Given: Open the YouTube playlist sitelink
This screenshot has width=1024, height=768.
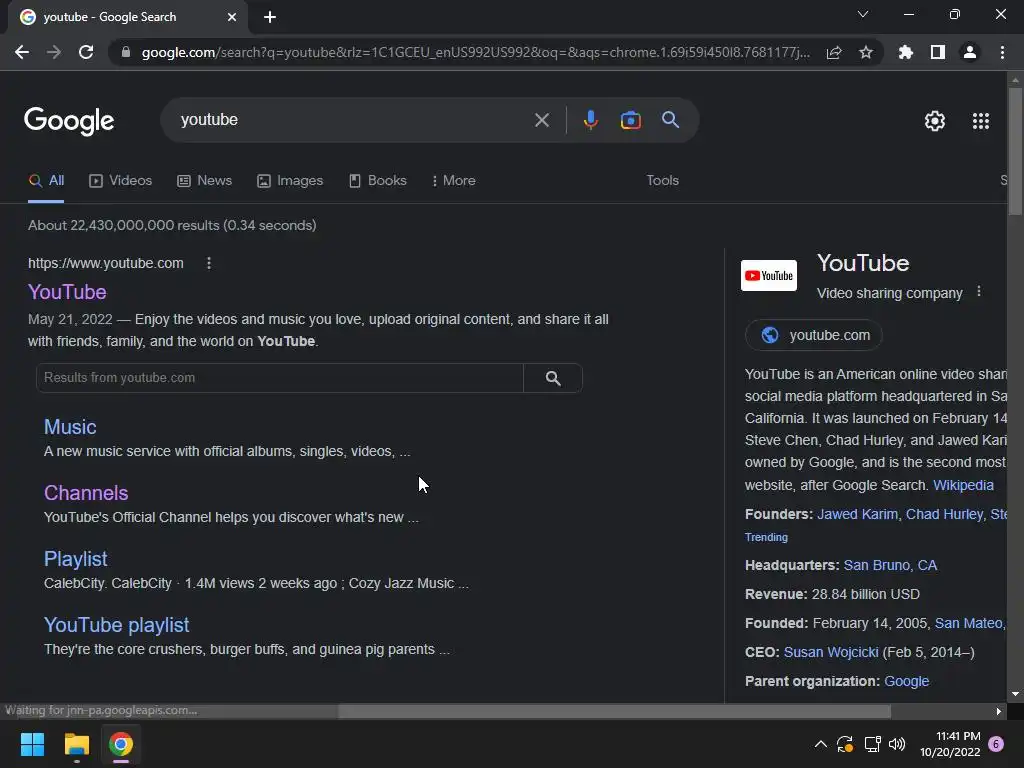Looking at the screenshot, I should coord(116,625).
